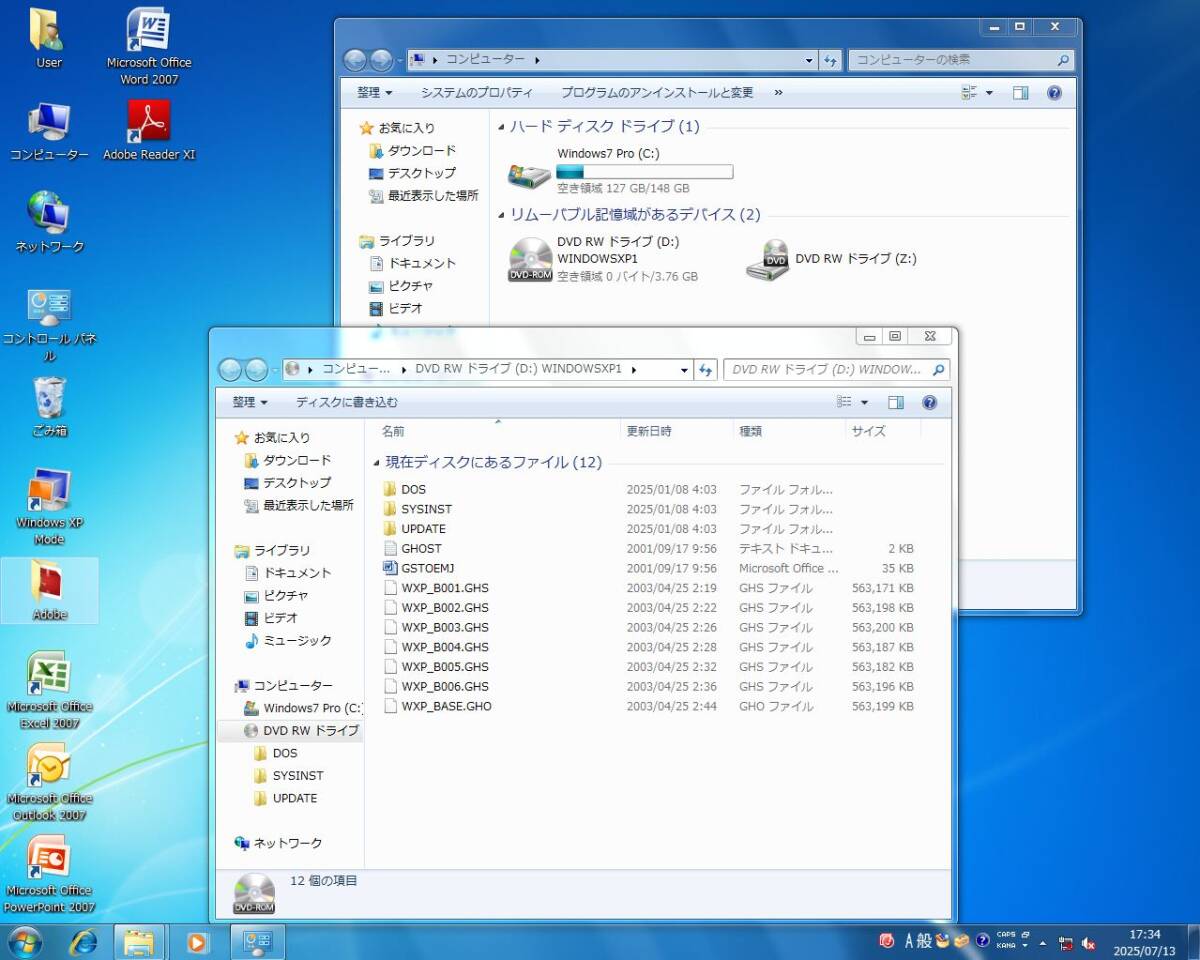Viewport: 1200px width, 960px height.
Task: Select the UPDATE folder in file list
Action: tap(648, 528)
